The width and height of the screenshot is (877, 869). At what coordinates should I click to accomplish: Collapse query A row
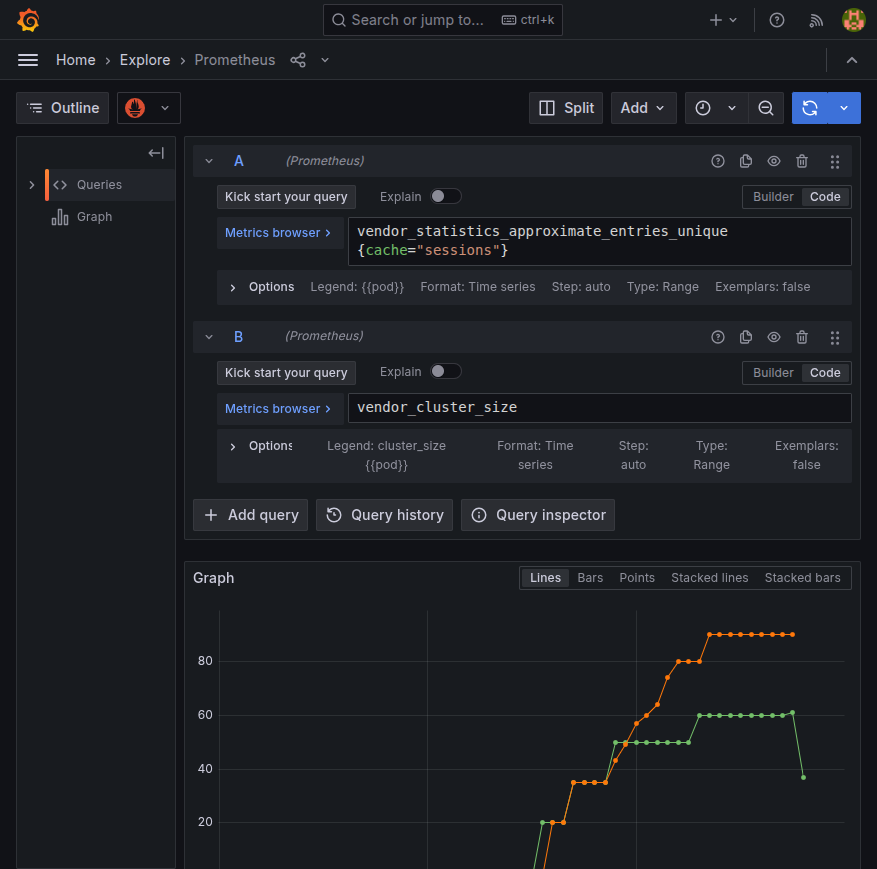click(x=209, y=161)
